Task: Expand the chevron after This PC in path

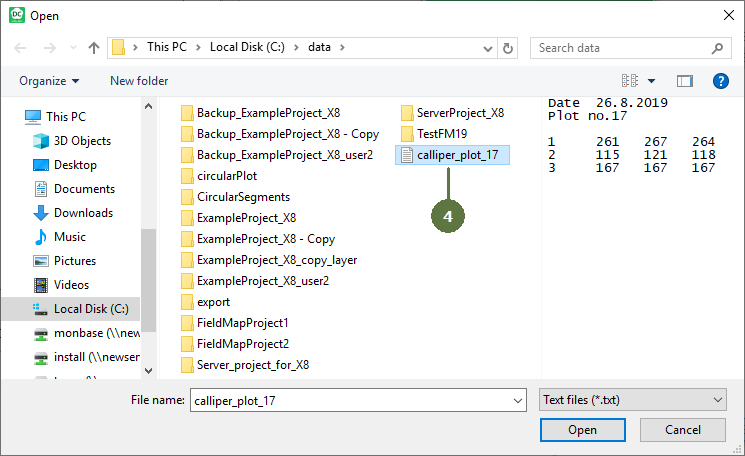Action: click(198, 48)
